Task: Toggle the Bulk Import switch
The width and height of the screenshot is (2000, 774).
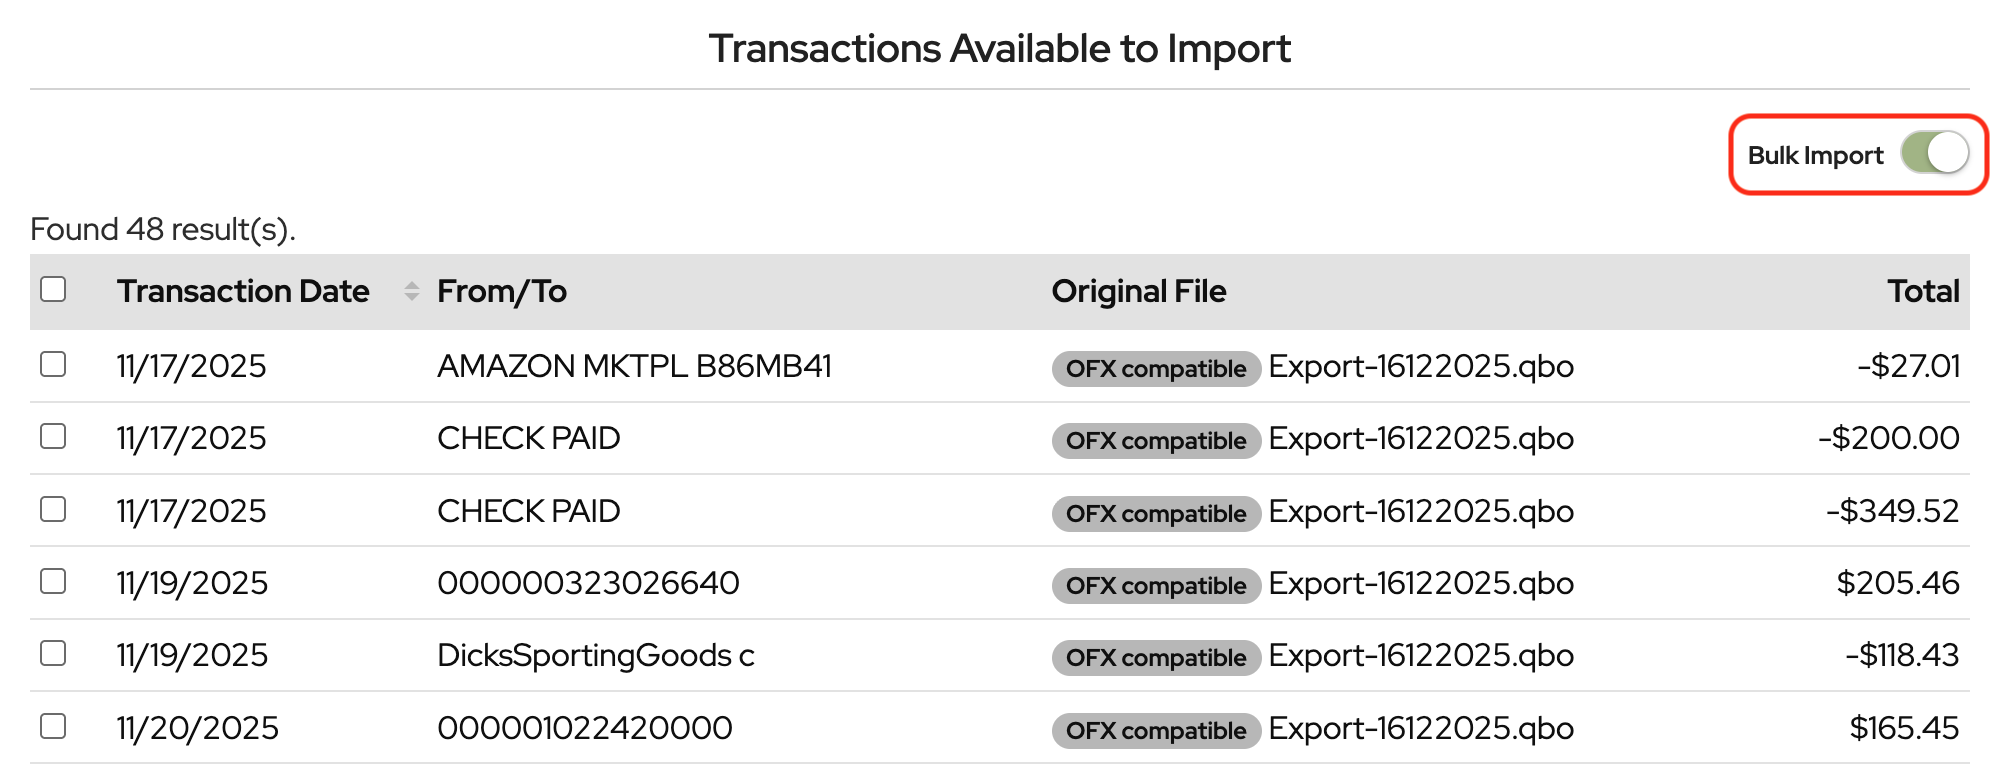Action: pyautogui.click(x=1934, y=154)
